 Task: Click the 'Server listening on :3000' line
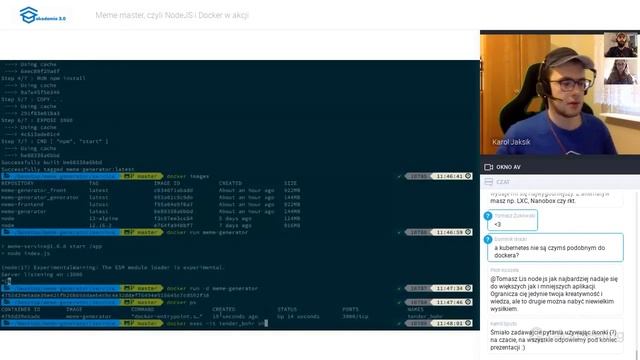(x=42, y=275)
